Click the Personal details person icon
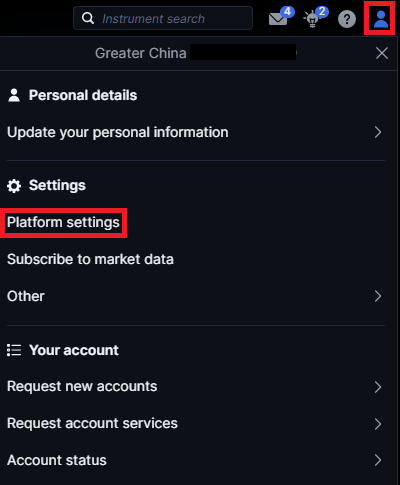This screenshot has height=485, width=400. 14,95
